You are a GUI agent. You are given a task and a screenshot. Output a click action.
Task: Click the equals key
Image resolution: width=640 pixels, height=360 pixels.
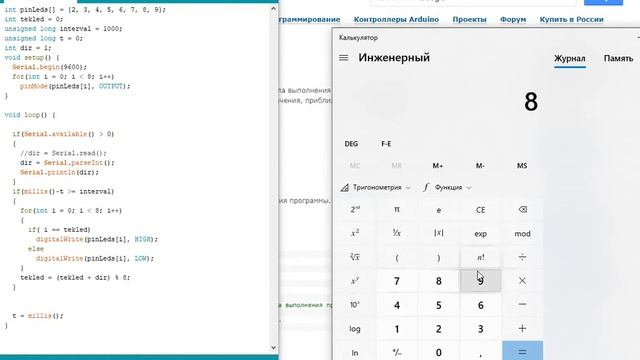click(x=522, y=351)
